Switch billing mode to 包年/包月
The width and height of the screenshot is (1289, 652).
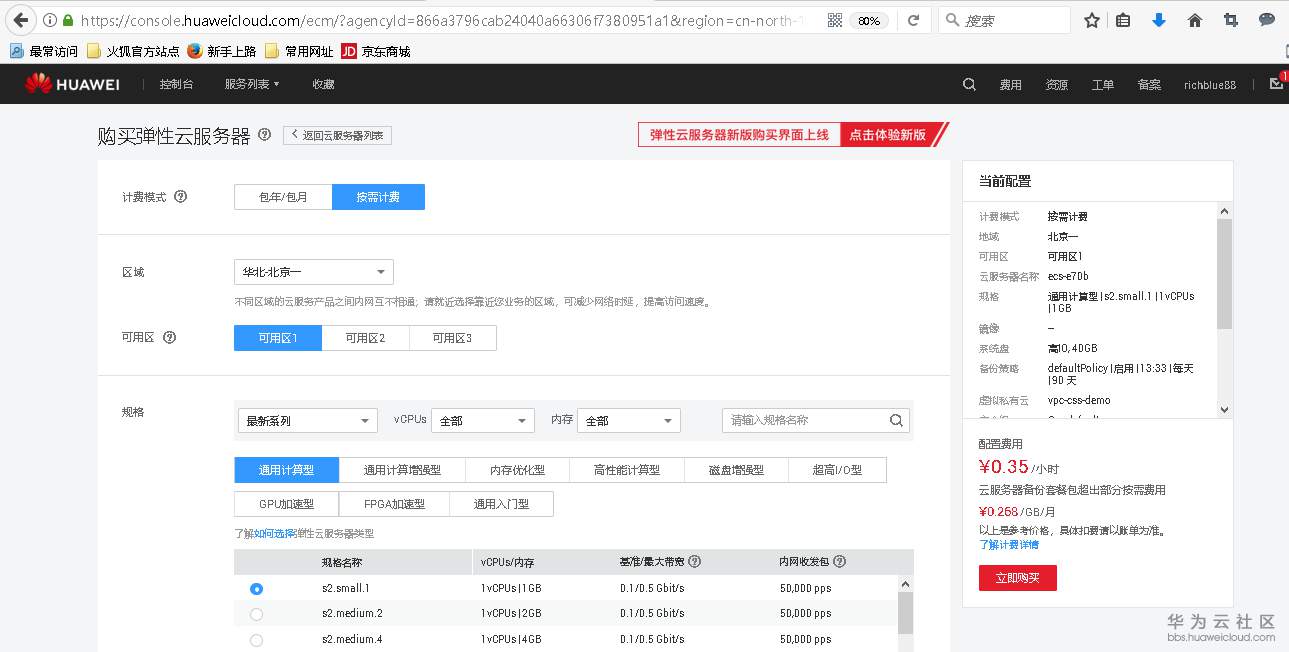[x=283, y=196]
